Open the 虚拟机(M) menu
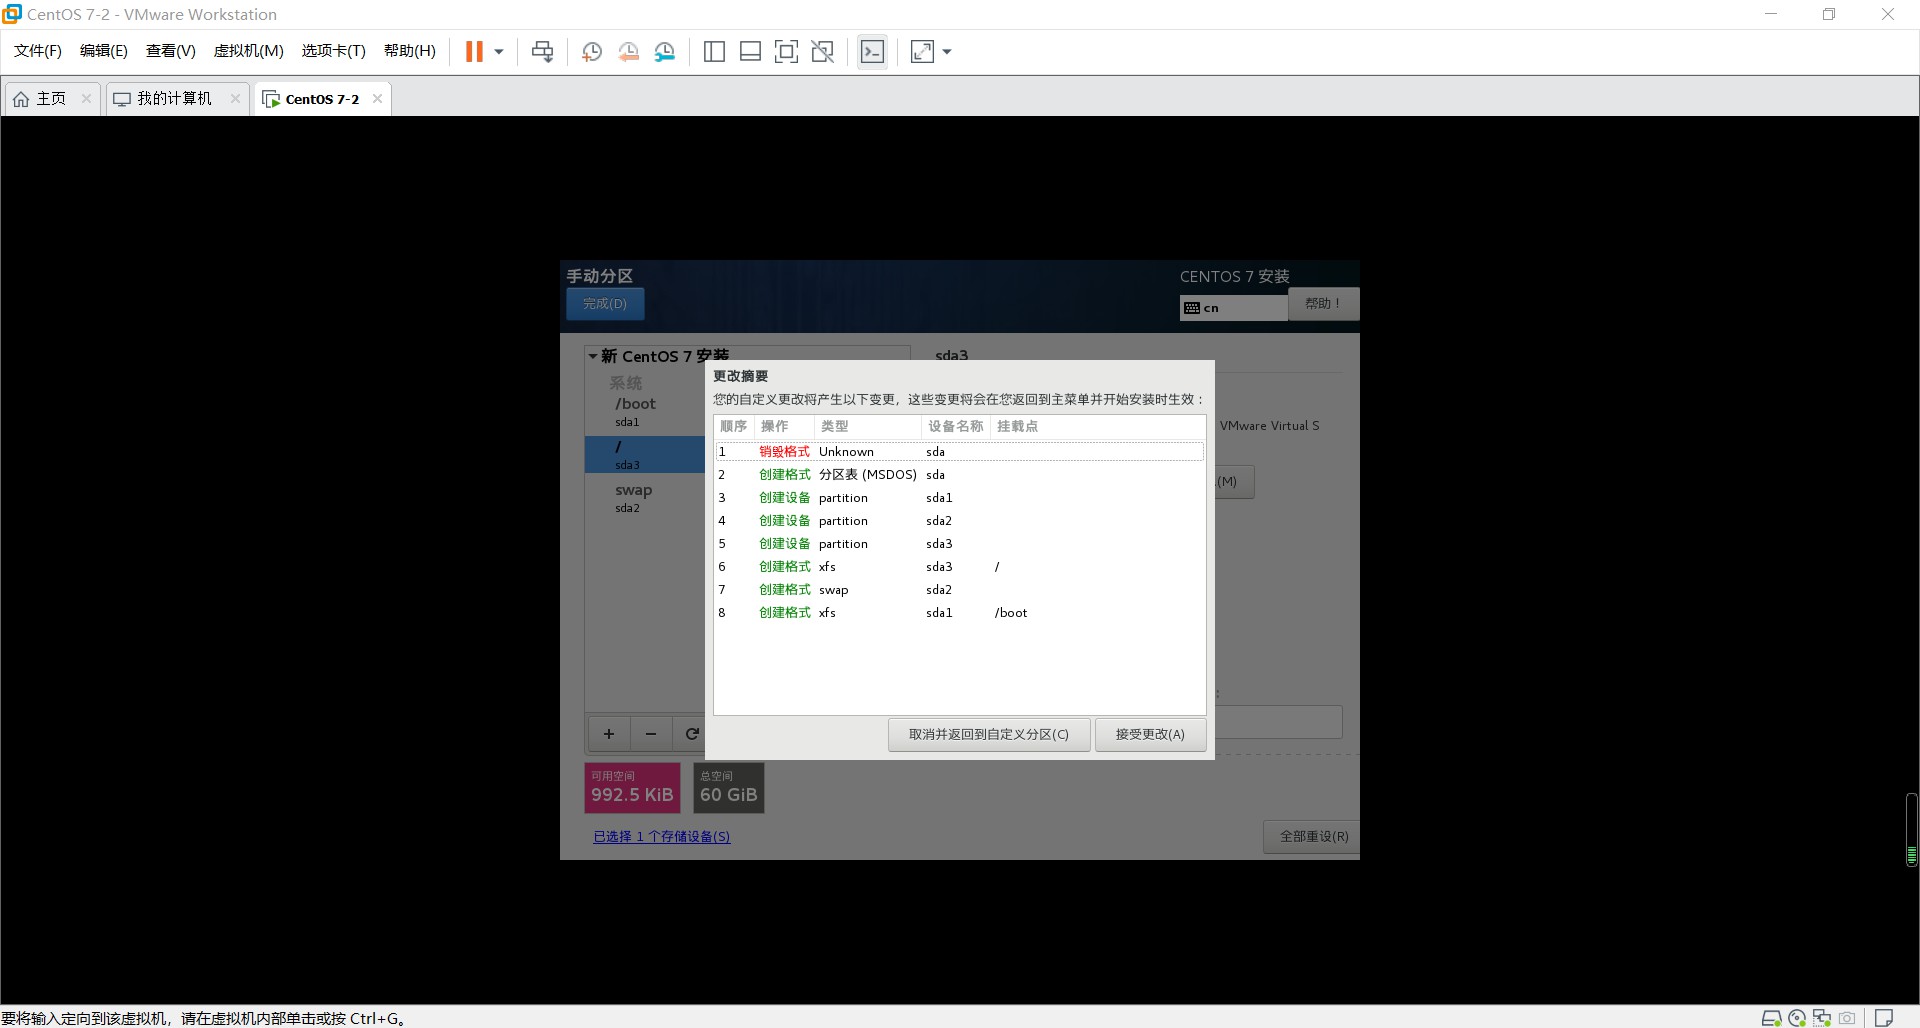 pyautogui.click(x=249, y=51)
